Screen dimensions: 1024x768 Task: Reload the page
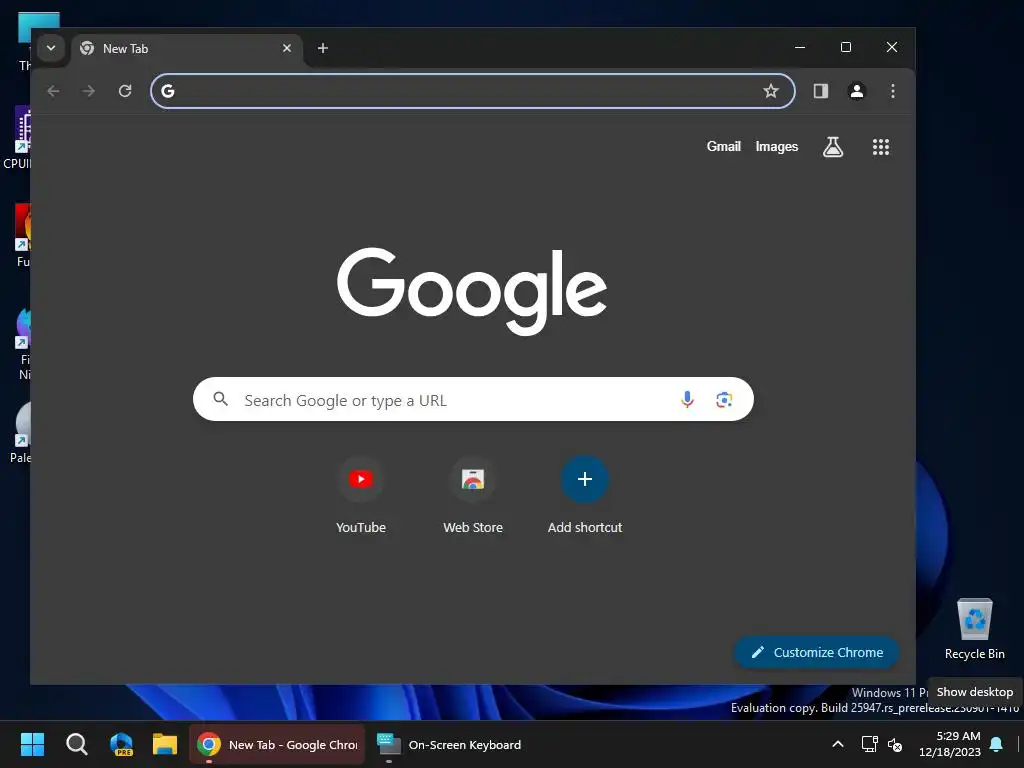tap(125, 91)
